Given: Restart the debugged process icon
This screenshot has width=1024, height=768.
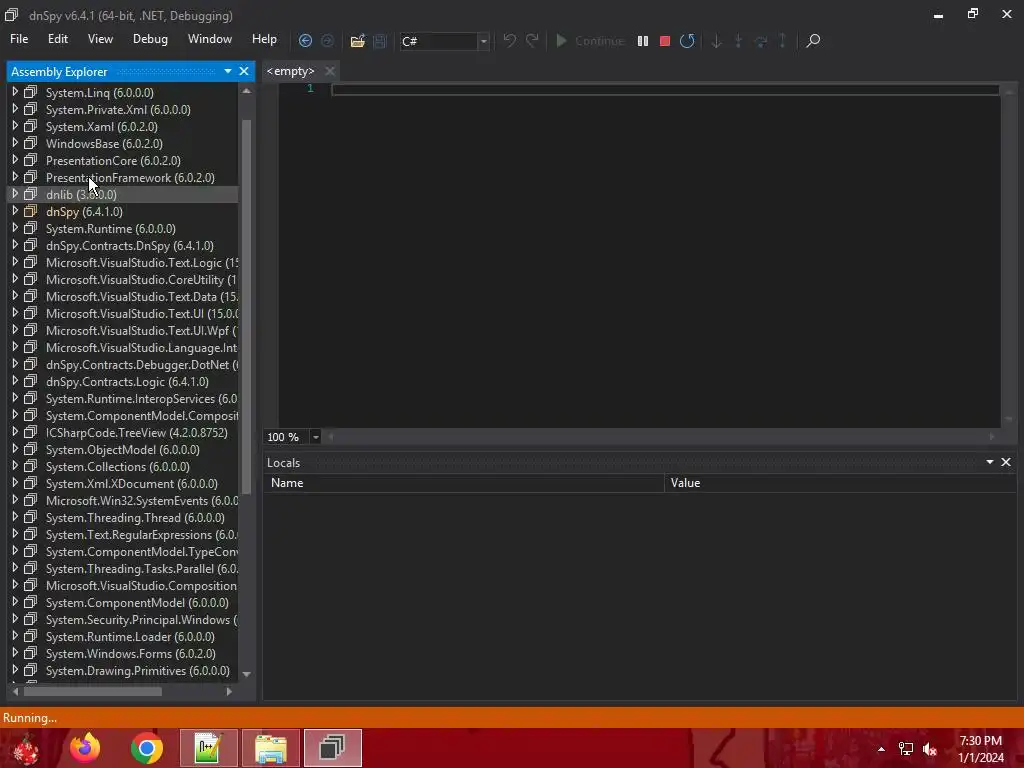Looking at the screenshot, I should [x=687, y=40].
